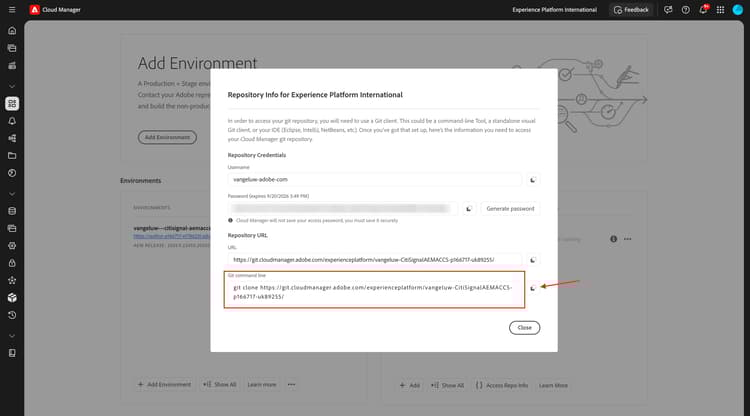The height and width of the screenshot is (416, 750).
Task: Open the stacked-windows icon below Home in sidebar
Action: (x=12, y=48)
